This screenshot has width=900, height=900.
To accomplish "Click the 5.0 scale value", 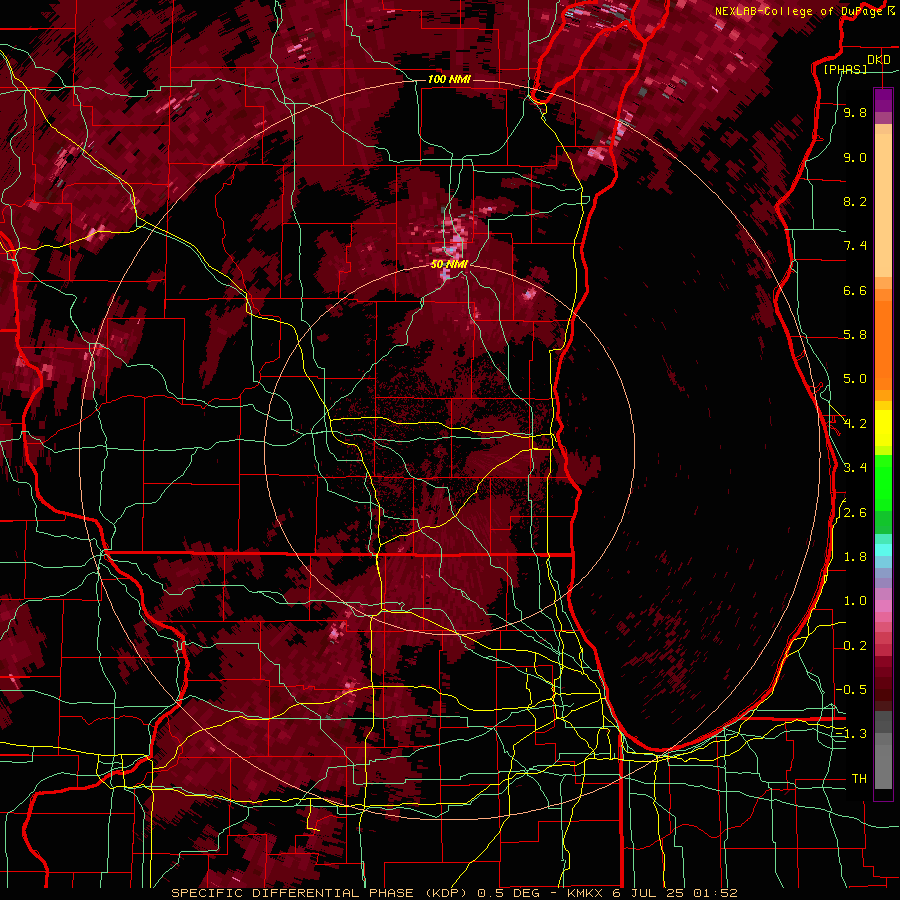I will [x=855, y=379].
